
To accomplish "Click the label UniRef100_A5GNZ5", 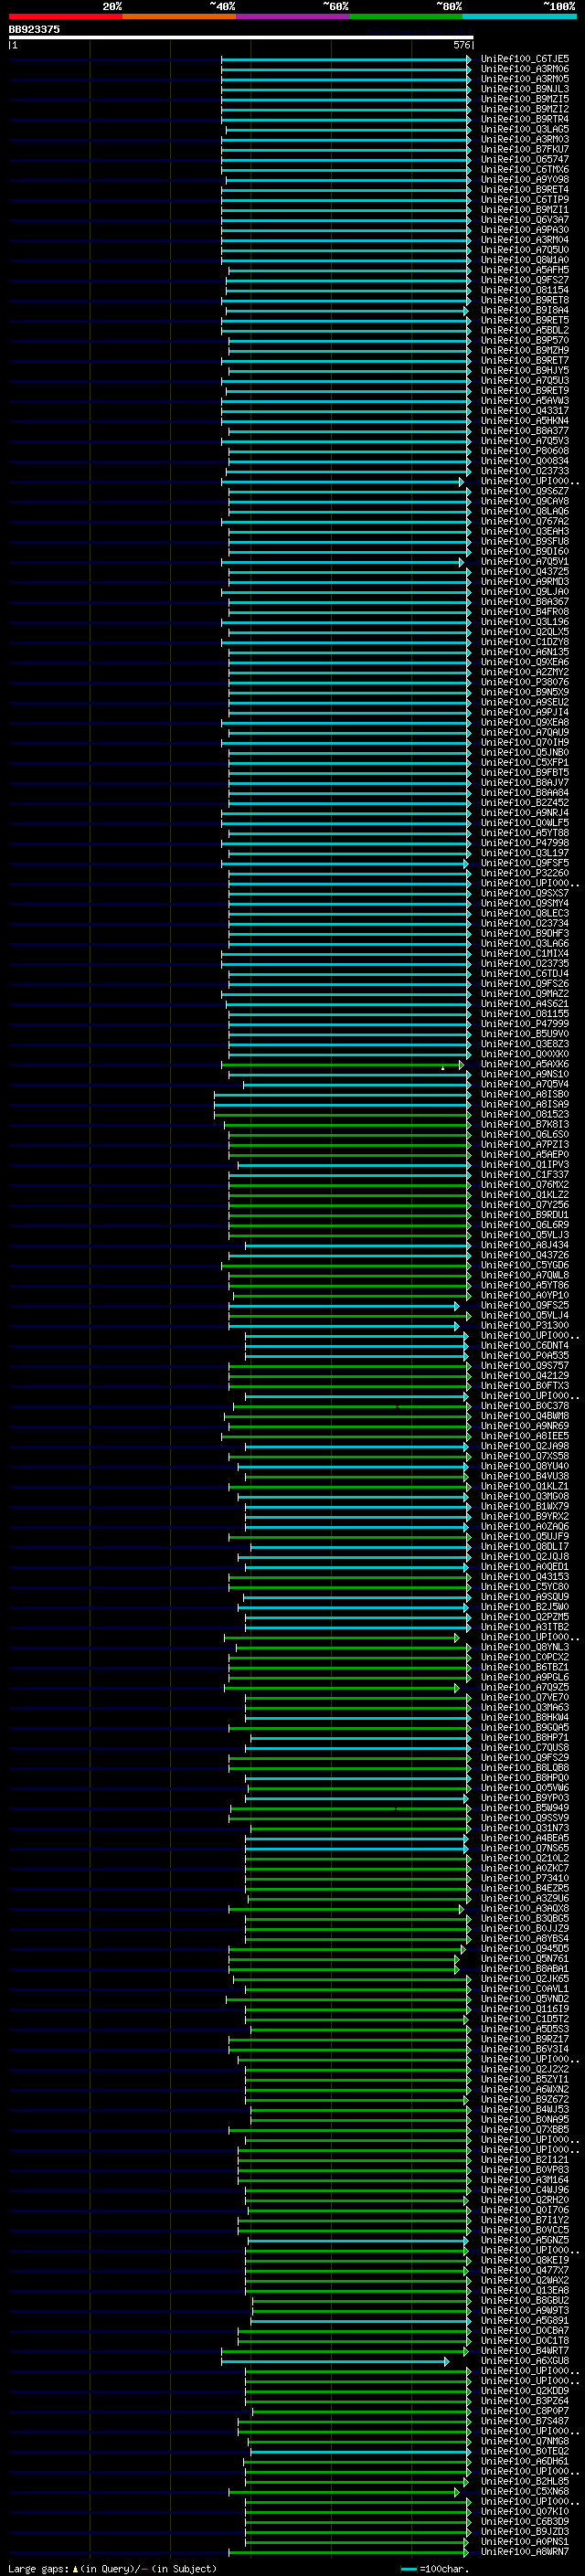I will (525, 2240).
